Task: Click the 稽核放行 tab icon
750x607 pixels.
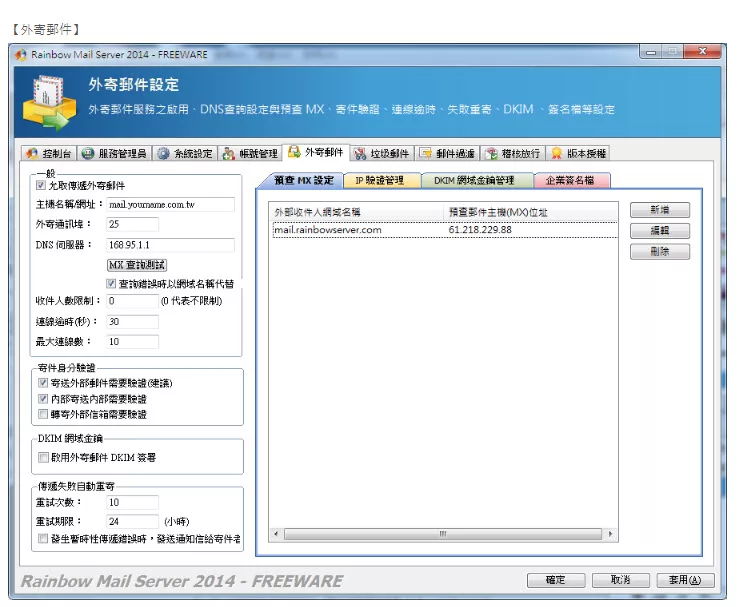Action: tap(492, 154)
